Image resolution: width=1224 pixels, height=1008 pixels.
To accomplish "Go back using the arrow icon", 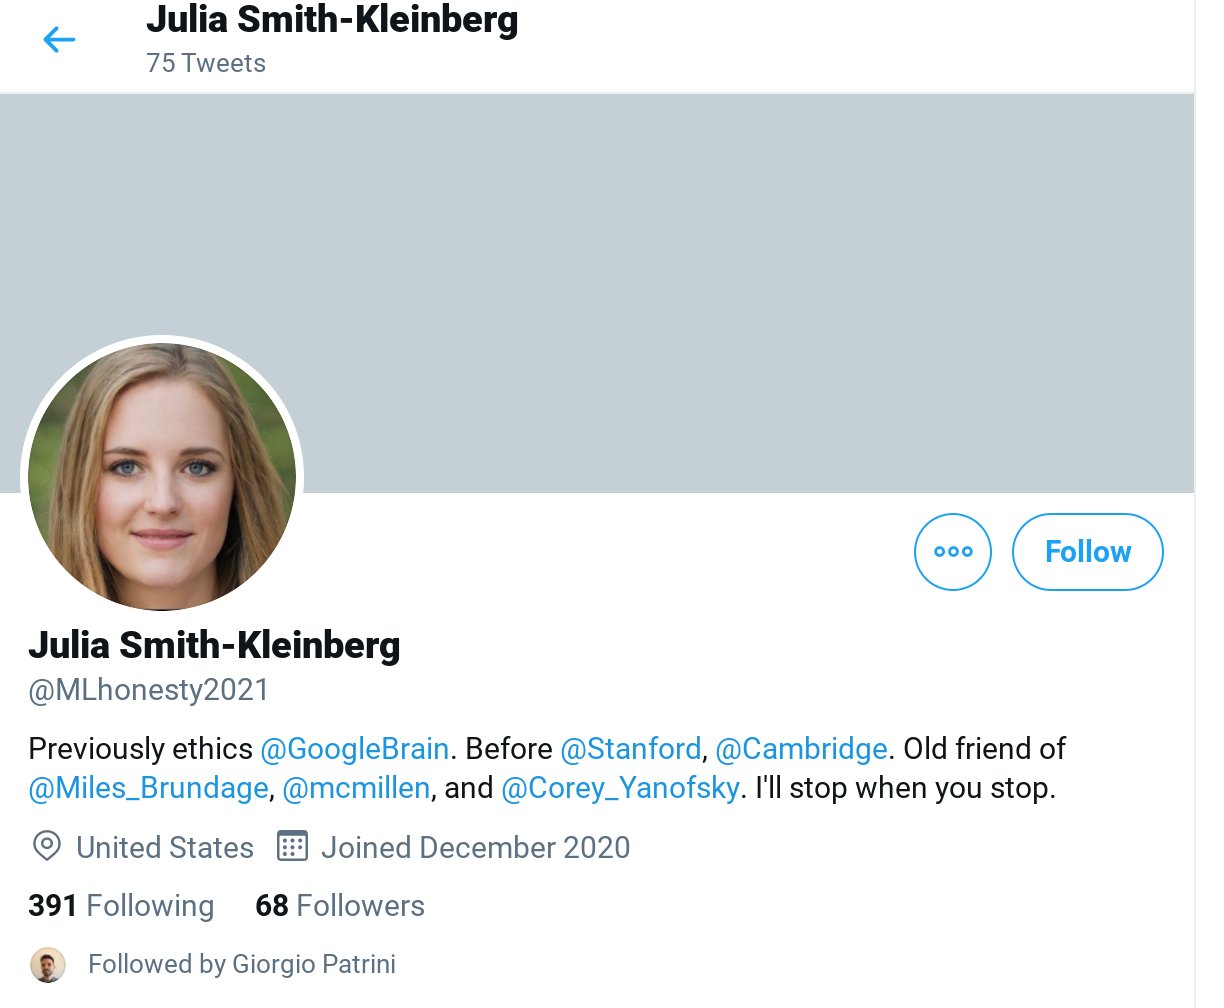I will pos(59,40).
